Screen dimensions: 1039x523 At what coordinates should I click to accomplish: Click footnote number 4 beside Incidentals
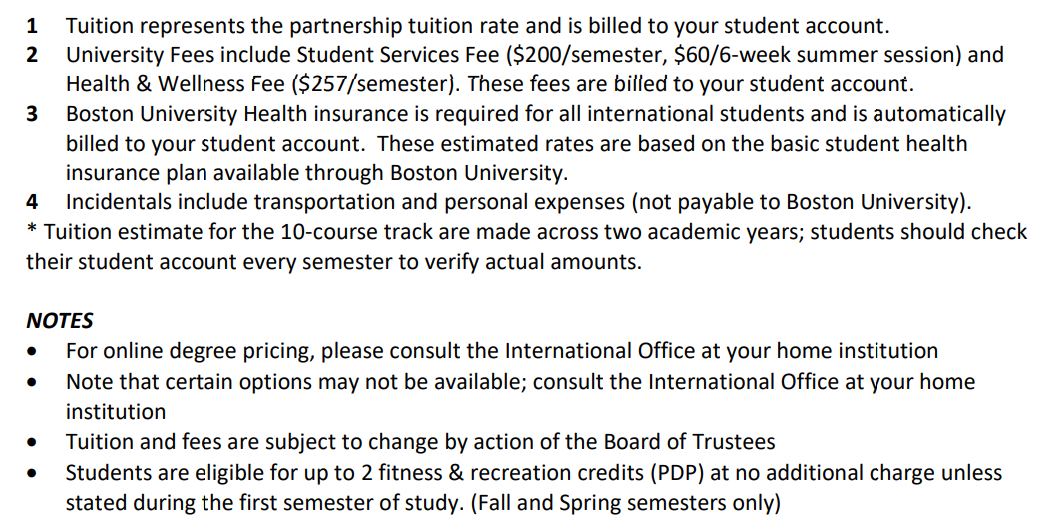click(32, 203)
